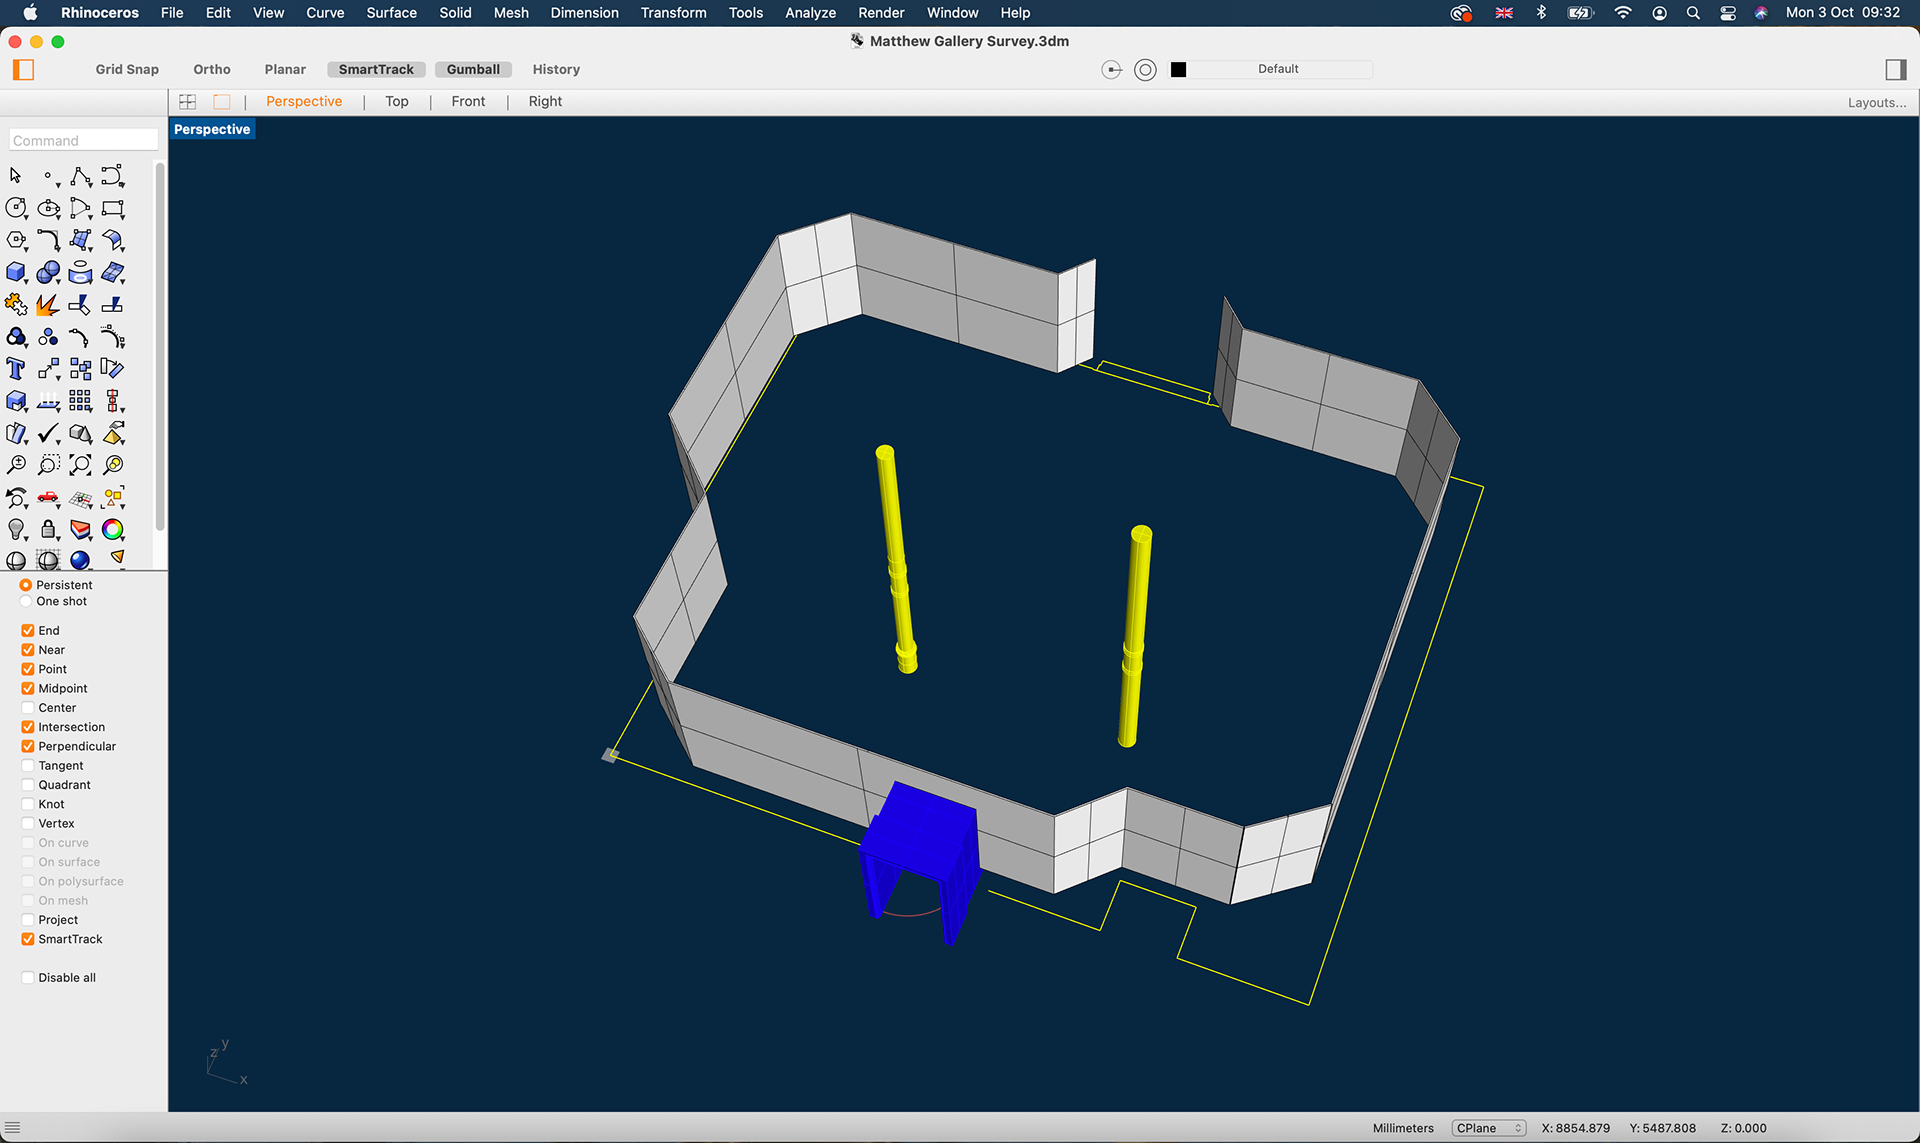The height and width of the screenshot is (1143, 1920).
Task: Open the Layouts... button
Action: [x=1877, y=102]
